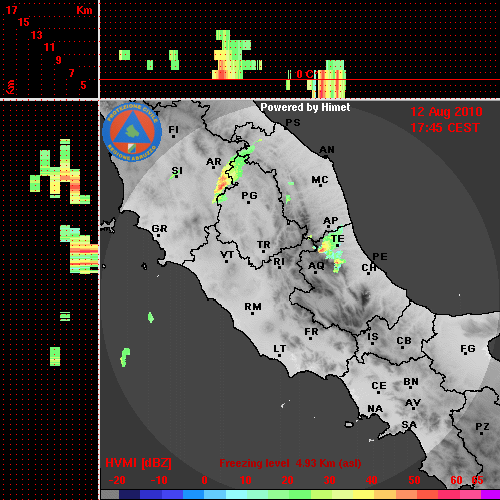Click the VT city marker
Screen dimensions: 500x500
pyautogui.click(x=226, y=261)
